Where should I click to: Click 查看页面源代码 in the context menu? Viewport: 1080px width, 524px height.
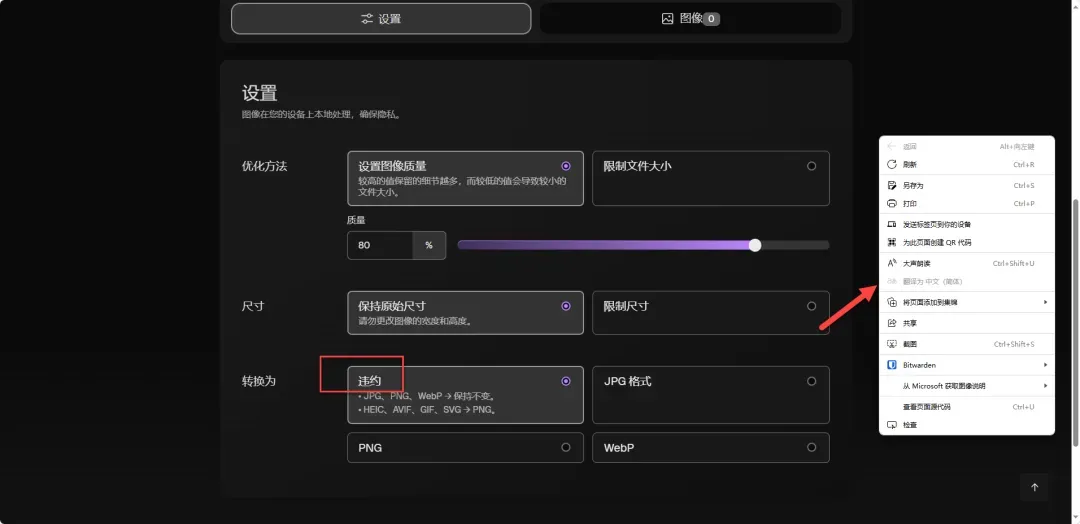[x=967, y=407]
